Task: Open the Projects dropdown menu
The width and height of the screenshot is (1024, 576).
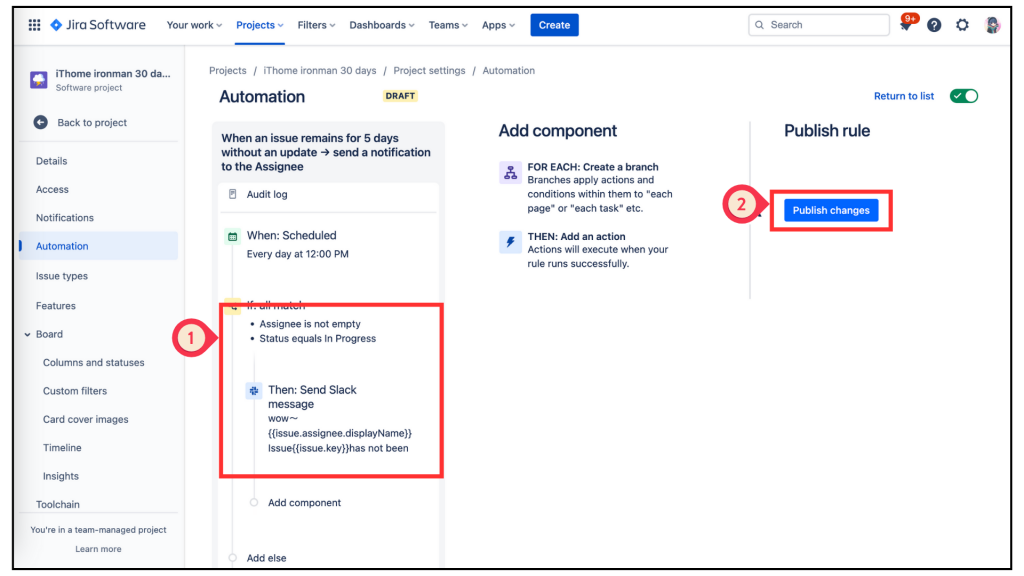Action: coord(259,25)
